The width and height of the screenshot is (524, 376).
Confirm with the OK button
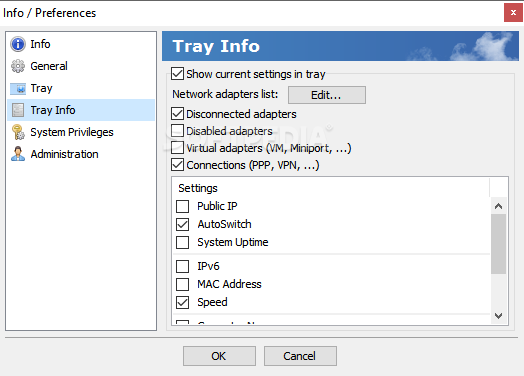(x=219, y=356)
